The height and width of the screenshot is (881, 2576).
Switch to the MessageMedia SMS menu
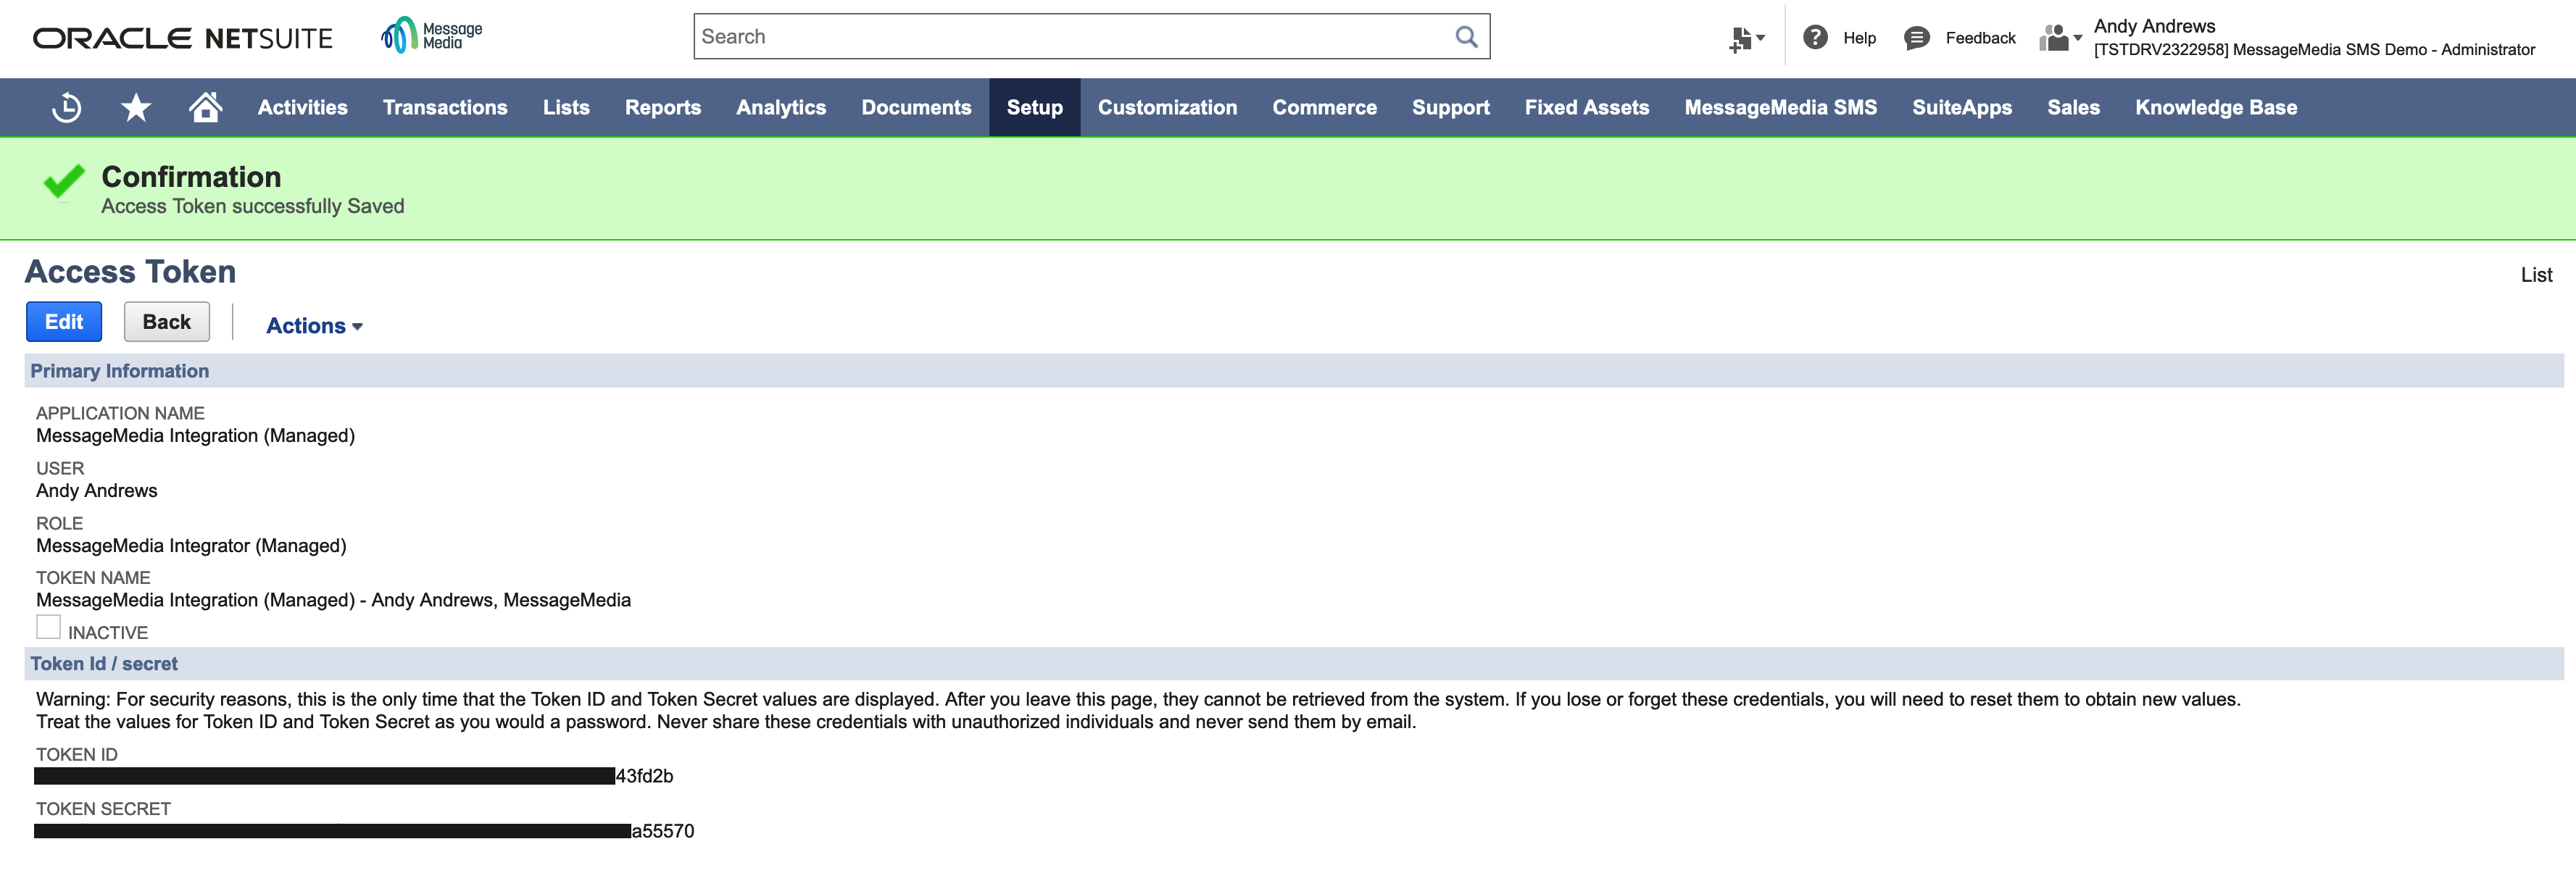[x=1780, y=107]
